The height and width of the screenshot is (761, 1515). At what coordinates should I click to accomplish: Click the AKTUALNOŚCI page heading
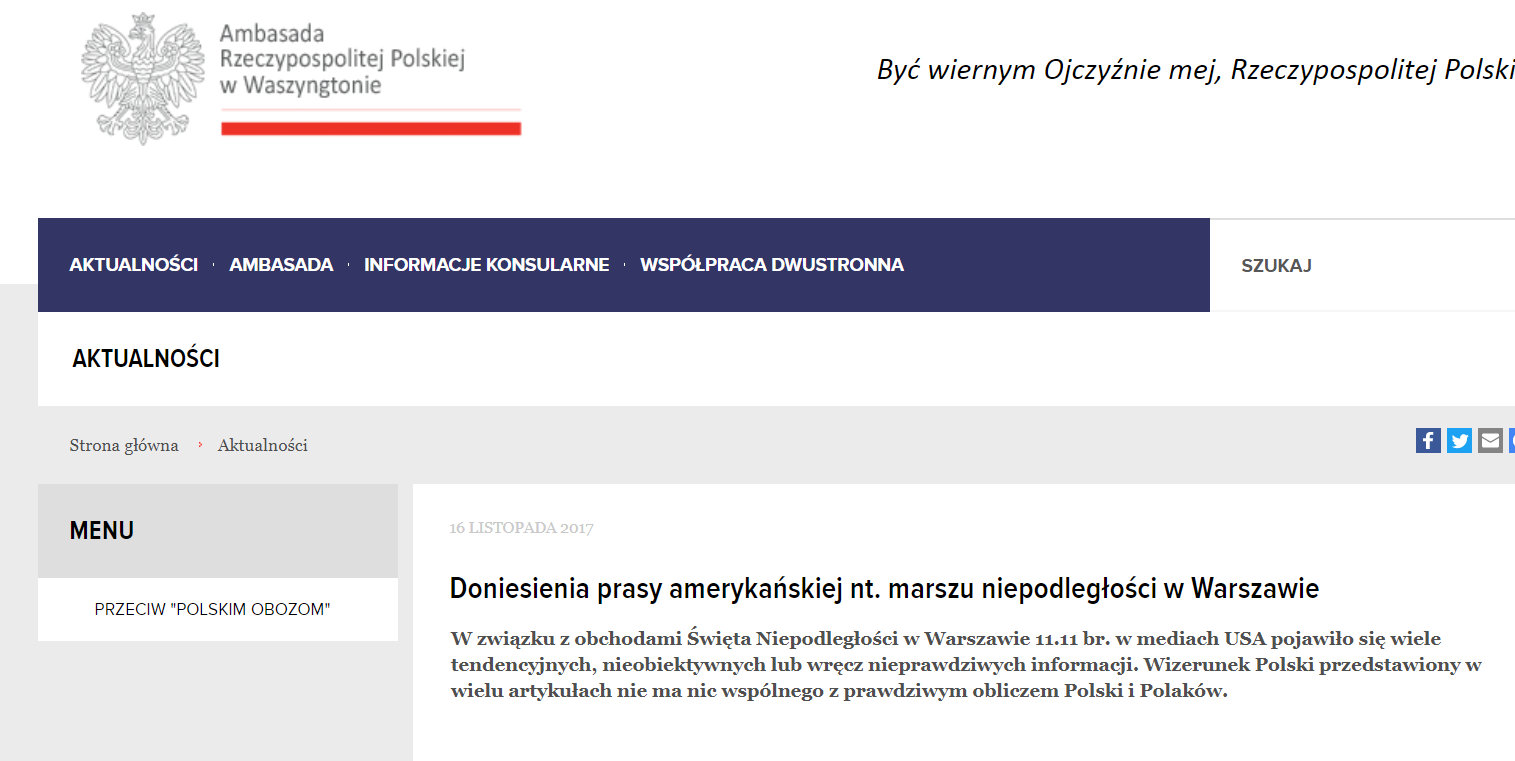pos(146,358)
